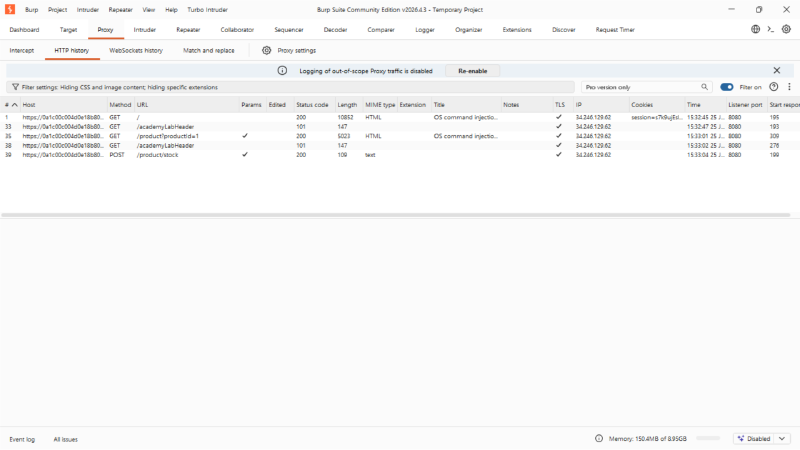Click the memory usage progress bar
Viewport: 800px width, 450px height.
coord(708,438)
